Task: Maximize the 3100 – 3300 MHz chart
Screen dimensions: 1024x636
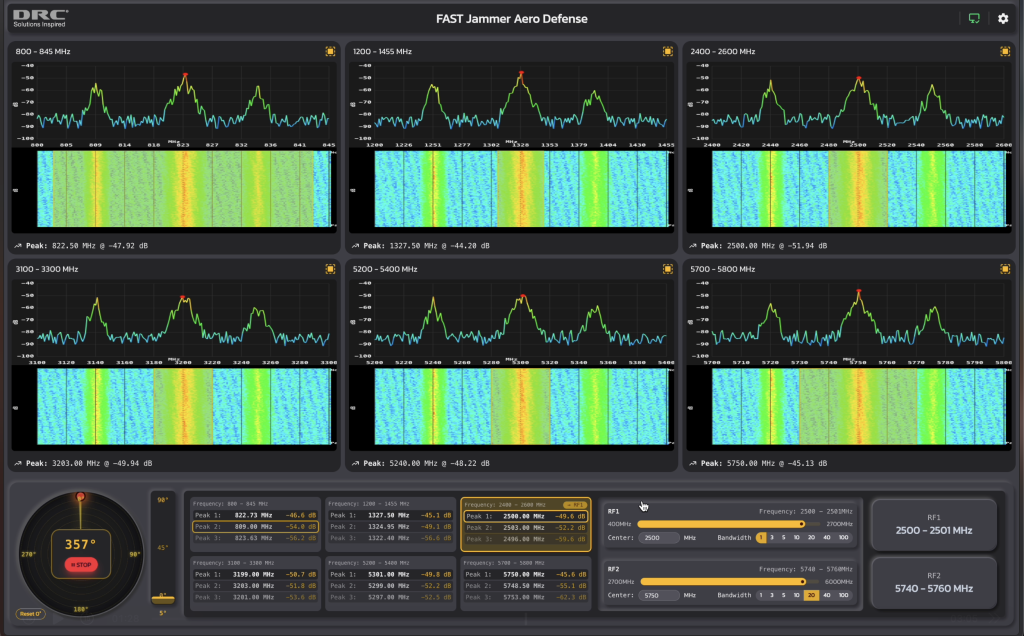Action: click(x=330, y=269)
